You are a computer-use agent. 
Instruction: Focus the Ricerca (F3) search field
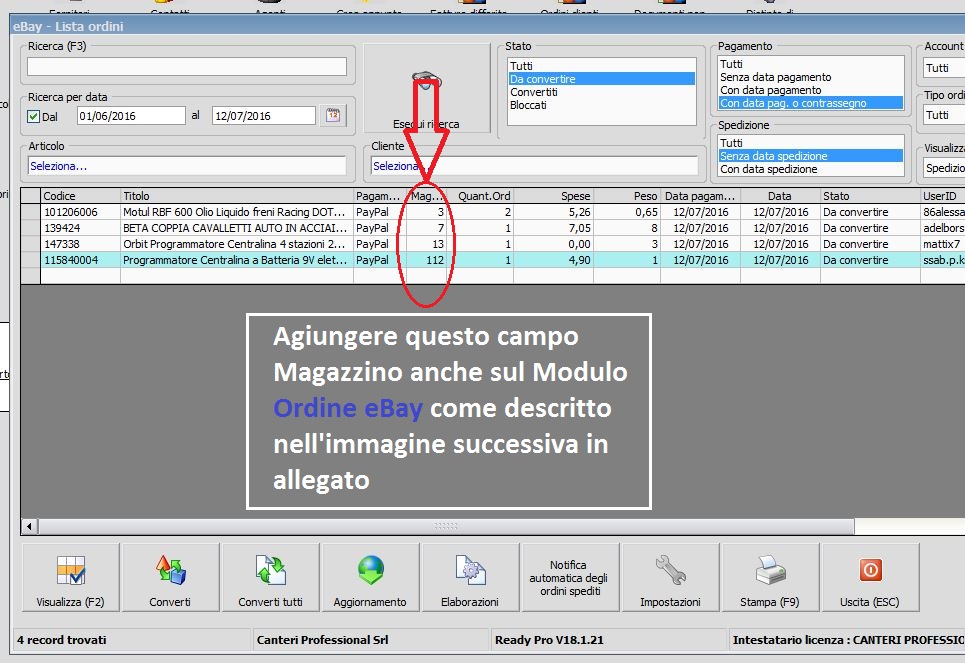(186, 66)
